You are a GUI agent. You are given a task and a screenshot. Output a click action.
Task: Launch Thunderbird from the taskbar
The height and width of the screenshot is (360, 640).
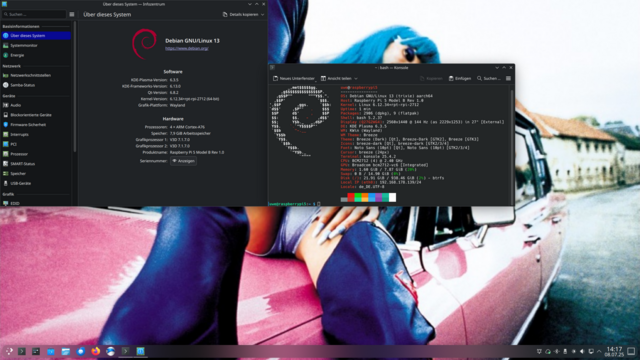(x=81, y=351)
